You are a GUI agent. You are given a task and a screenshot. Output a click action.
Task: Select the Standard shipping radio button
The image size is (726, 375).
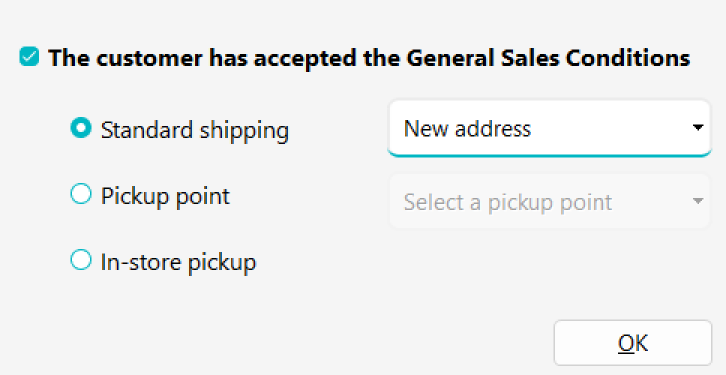tap(81, 128)
